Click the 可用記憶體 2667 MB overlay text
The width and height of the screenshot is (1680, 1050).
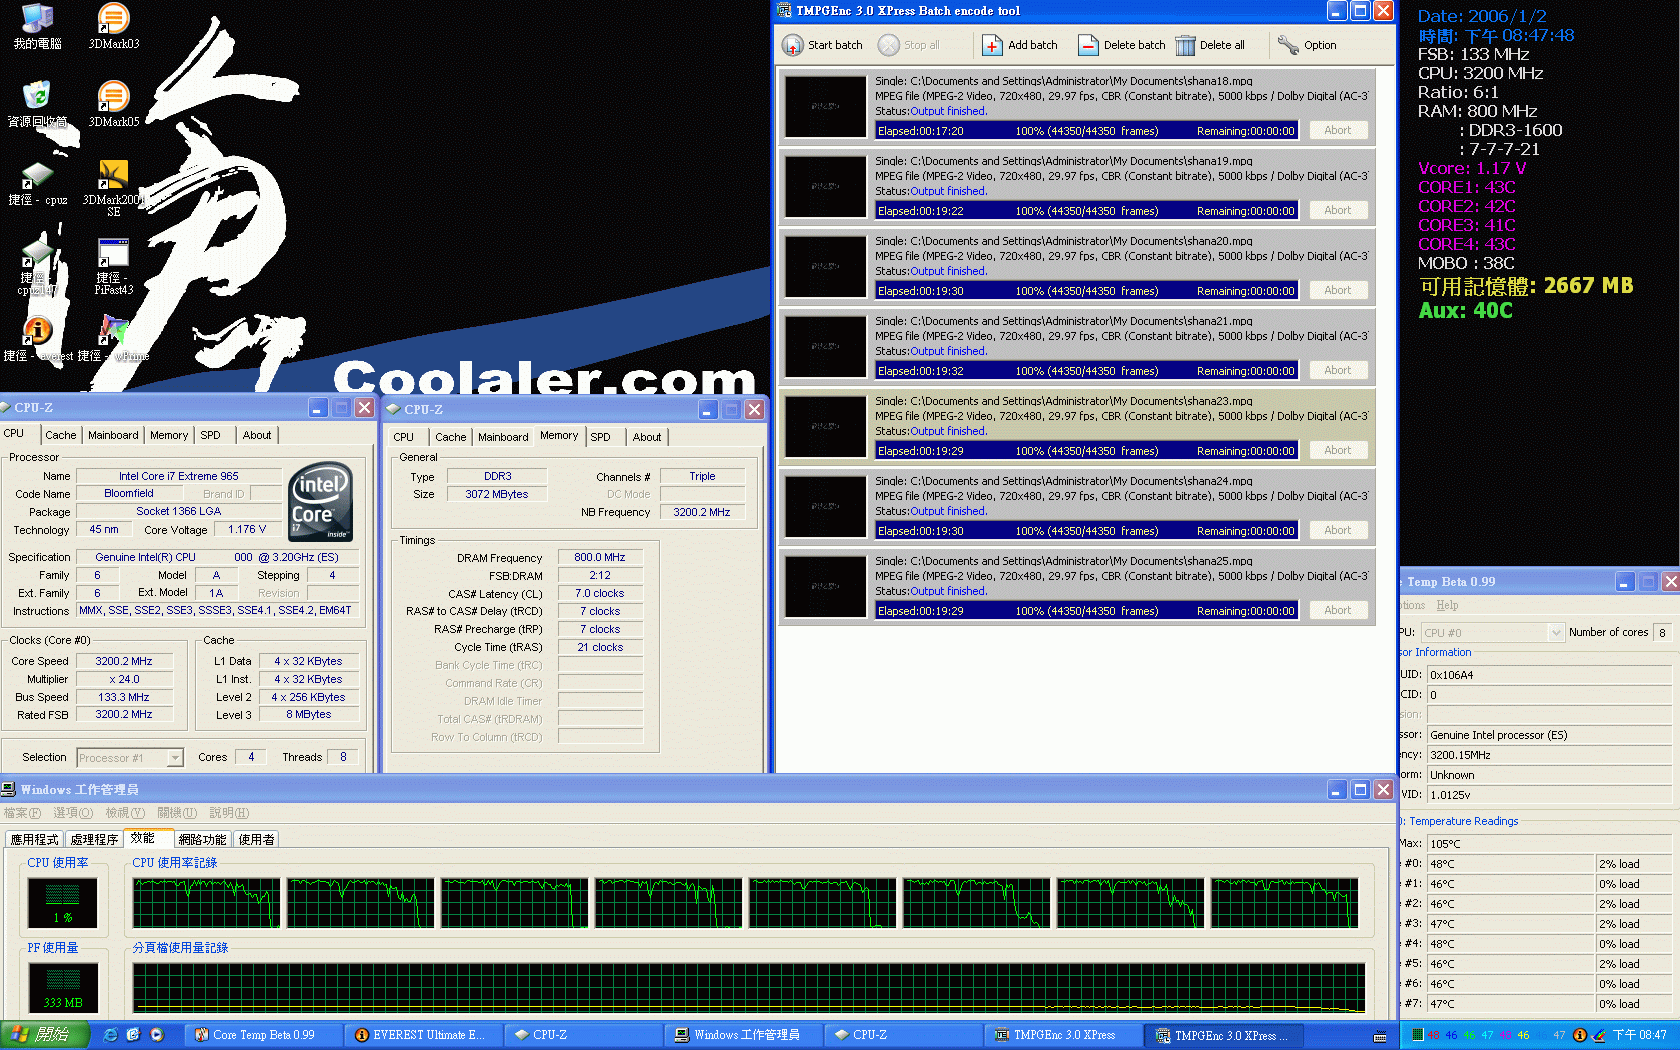pos(1526,286)
